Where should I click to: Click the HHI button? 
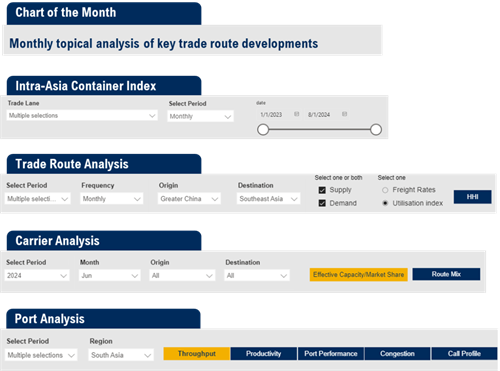(472, 197)
